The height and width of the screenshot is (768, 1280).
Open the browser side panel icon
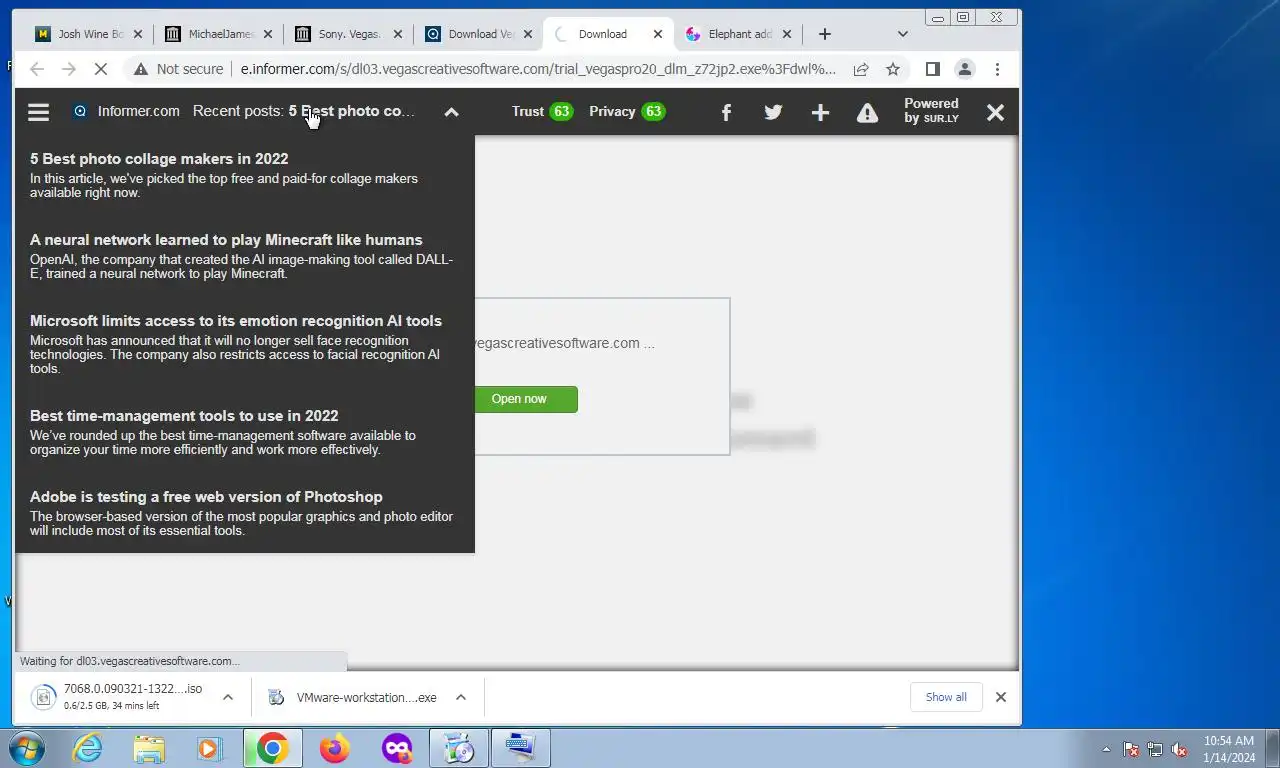[x=932, y=69]
